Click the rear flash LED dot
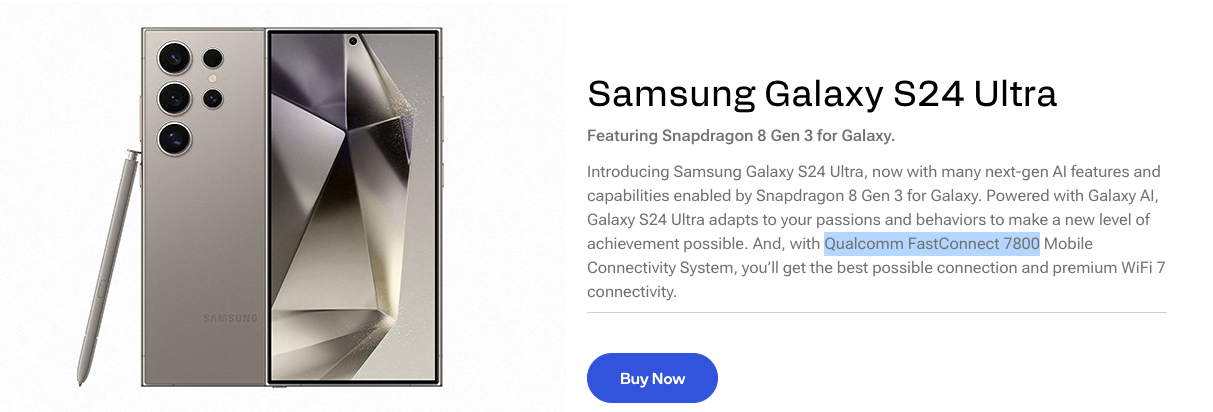The image size is (1213, 412). point(212,77)
